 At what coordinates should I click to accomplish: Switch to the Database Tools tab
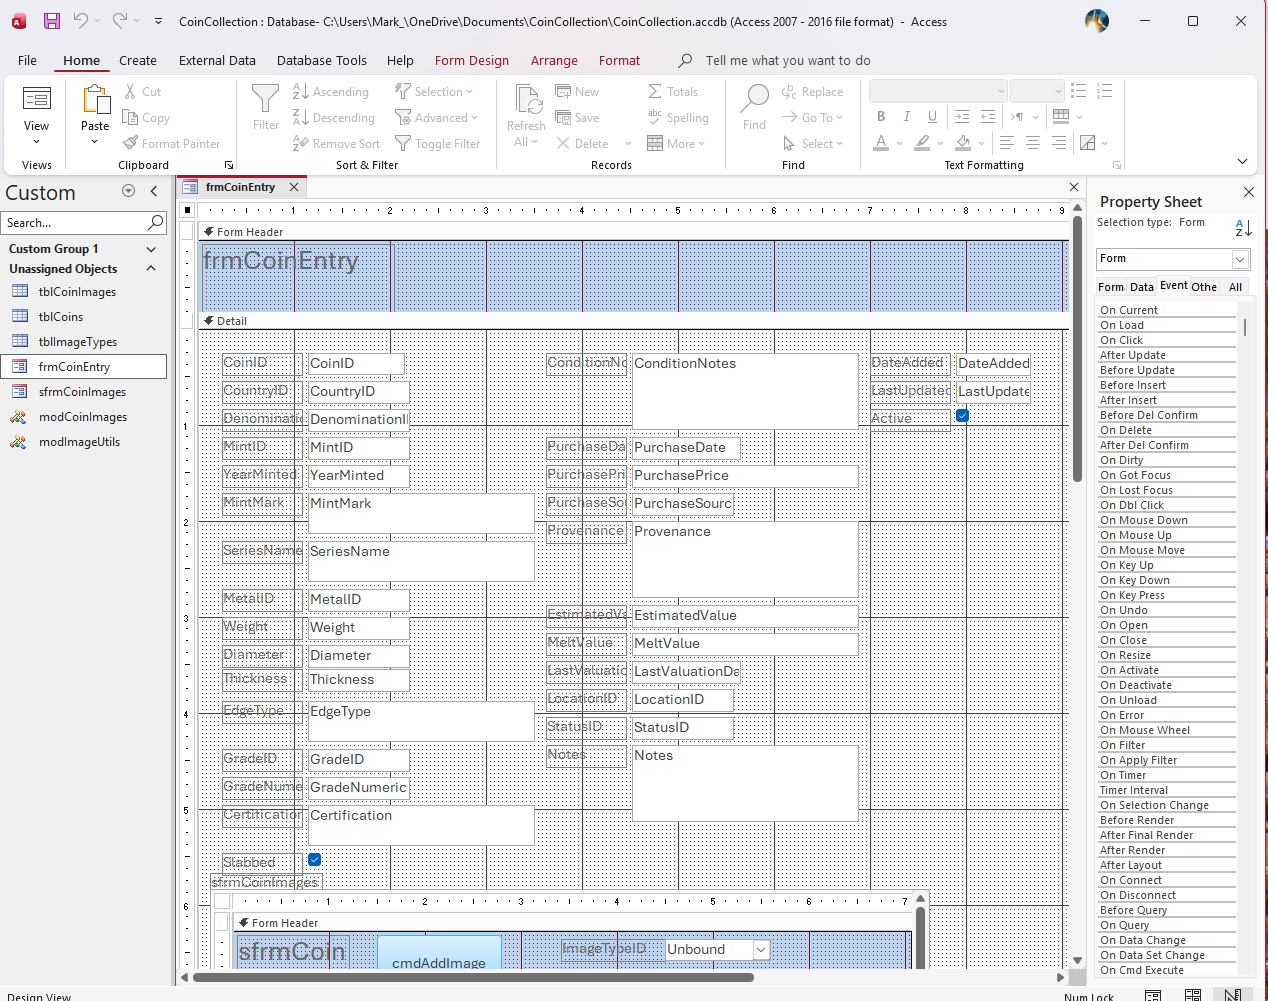tap(322, 60)
